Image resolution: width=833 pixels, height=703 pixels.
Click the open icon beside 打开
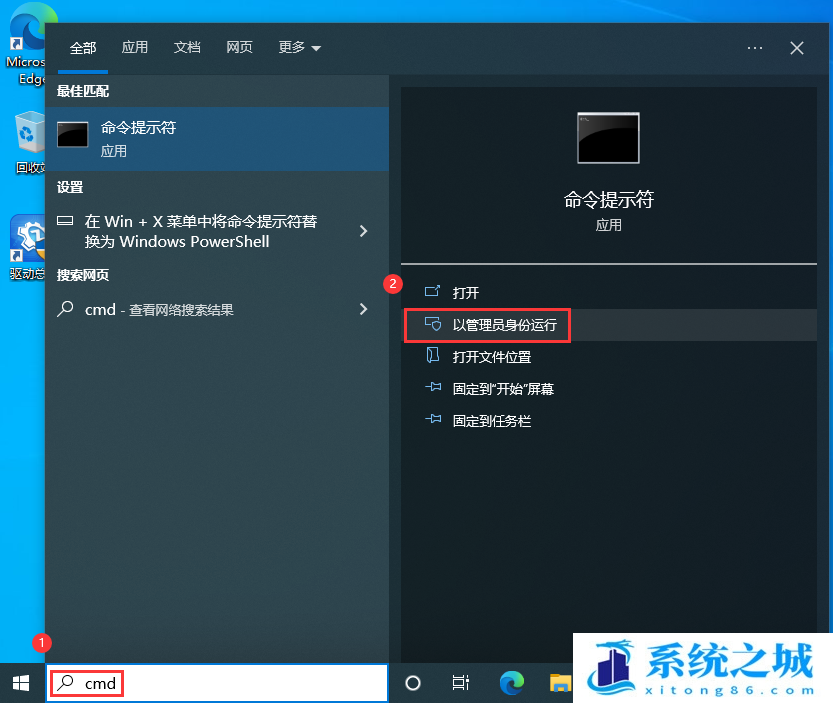[x=432, y=291]
